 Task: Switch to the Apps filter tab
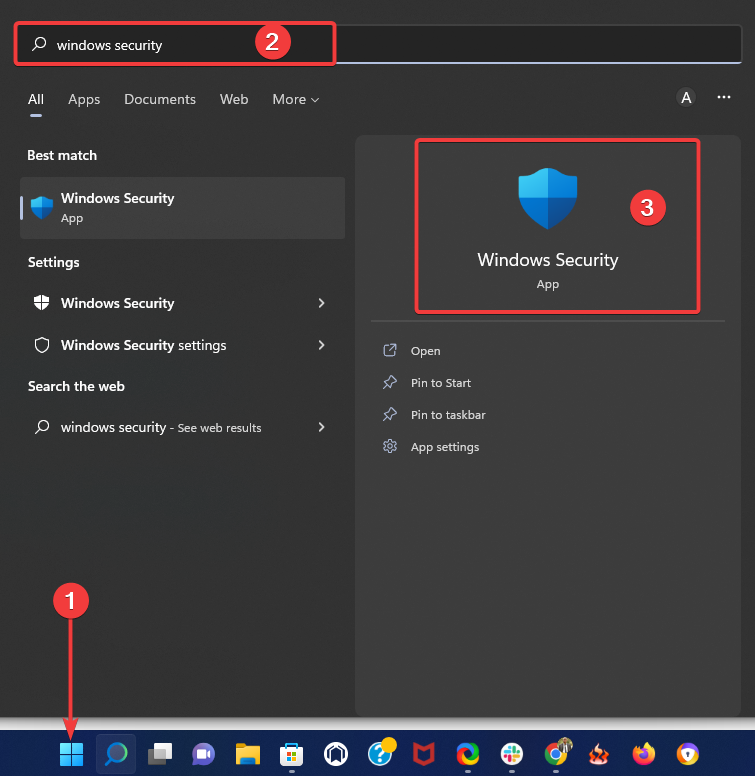[x=84, y=99]
